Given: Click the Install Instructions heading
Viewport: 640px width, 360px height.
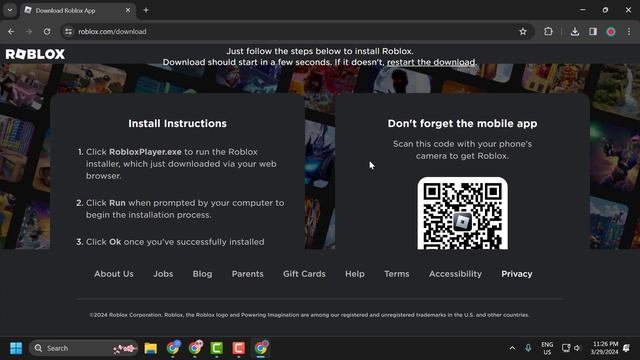Looking at the screenshot, I should [178, 123].
